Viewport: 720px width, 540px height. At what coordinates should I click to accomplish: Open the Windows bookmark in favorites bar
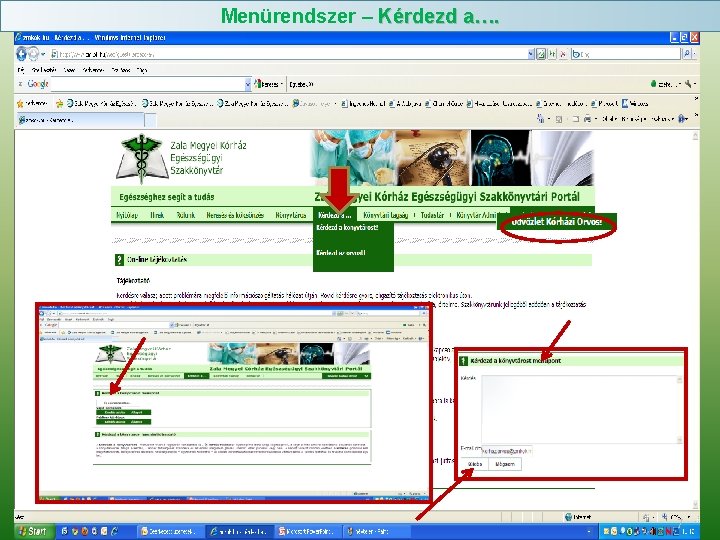click(635, 103)
